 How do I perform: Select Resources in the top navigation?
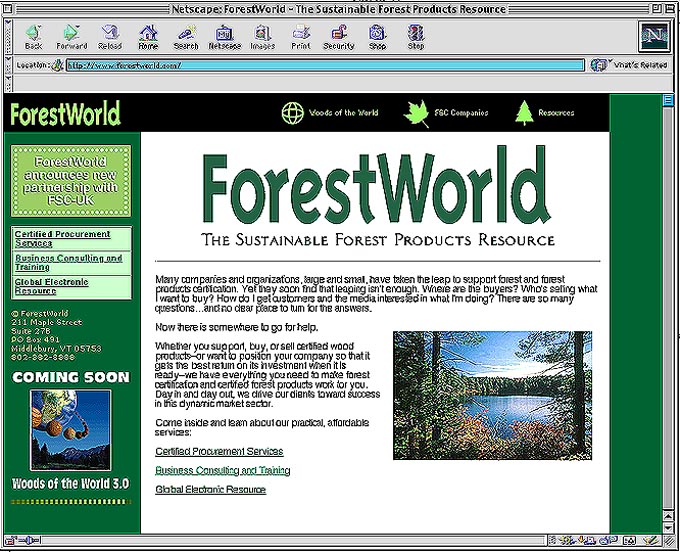pos(545,113)
